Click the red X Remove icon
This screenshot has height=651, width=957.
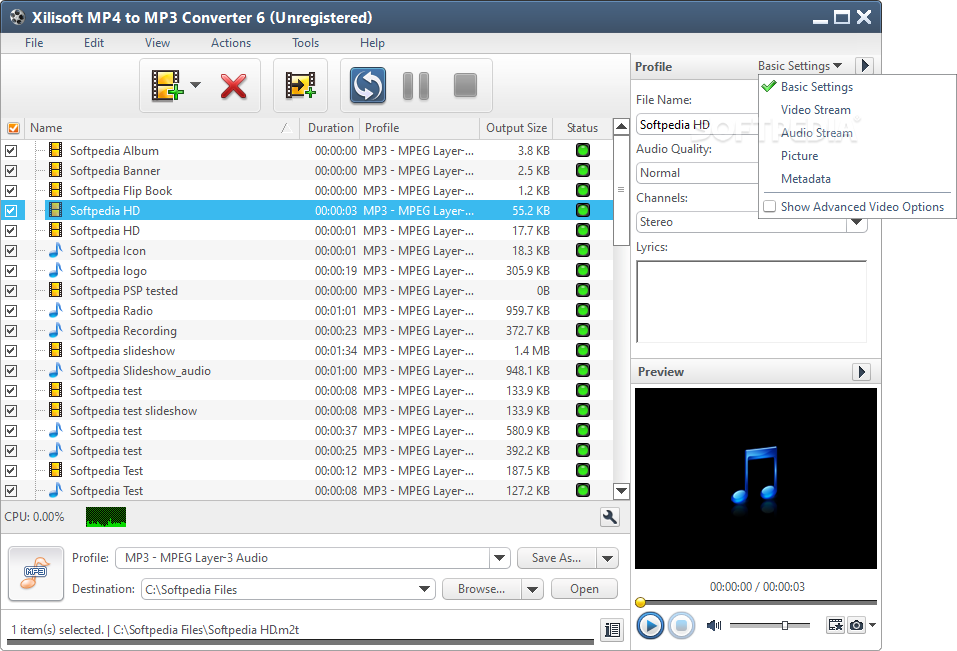(233, 86)
